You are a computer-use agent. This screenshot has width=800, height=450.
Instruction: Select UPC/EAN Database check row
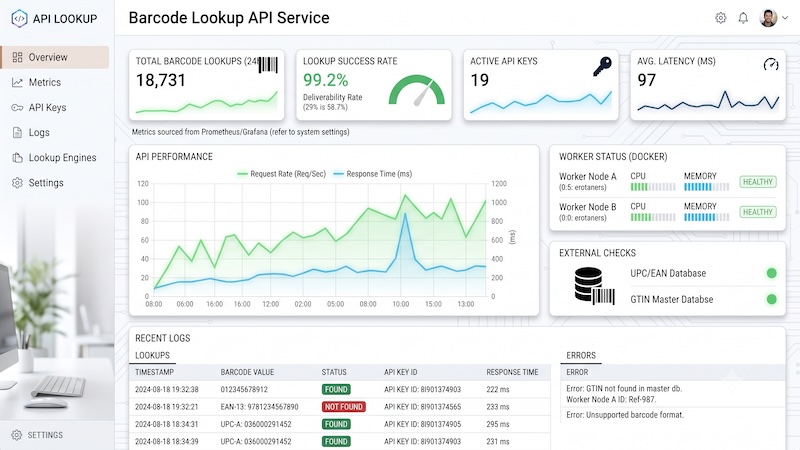[703, 273]
